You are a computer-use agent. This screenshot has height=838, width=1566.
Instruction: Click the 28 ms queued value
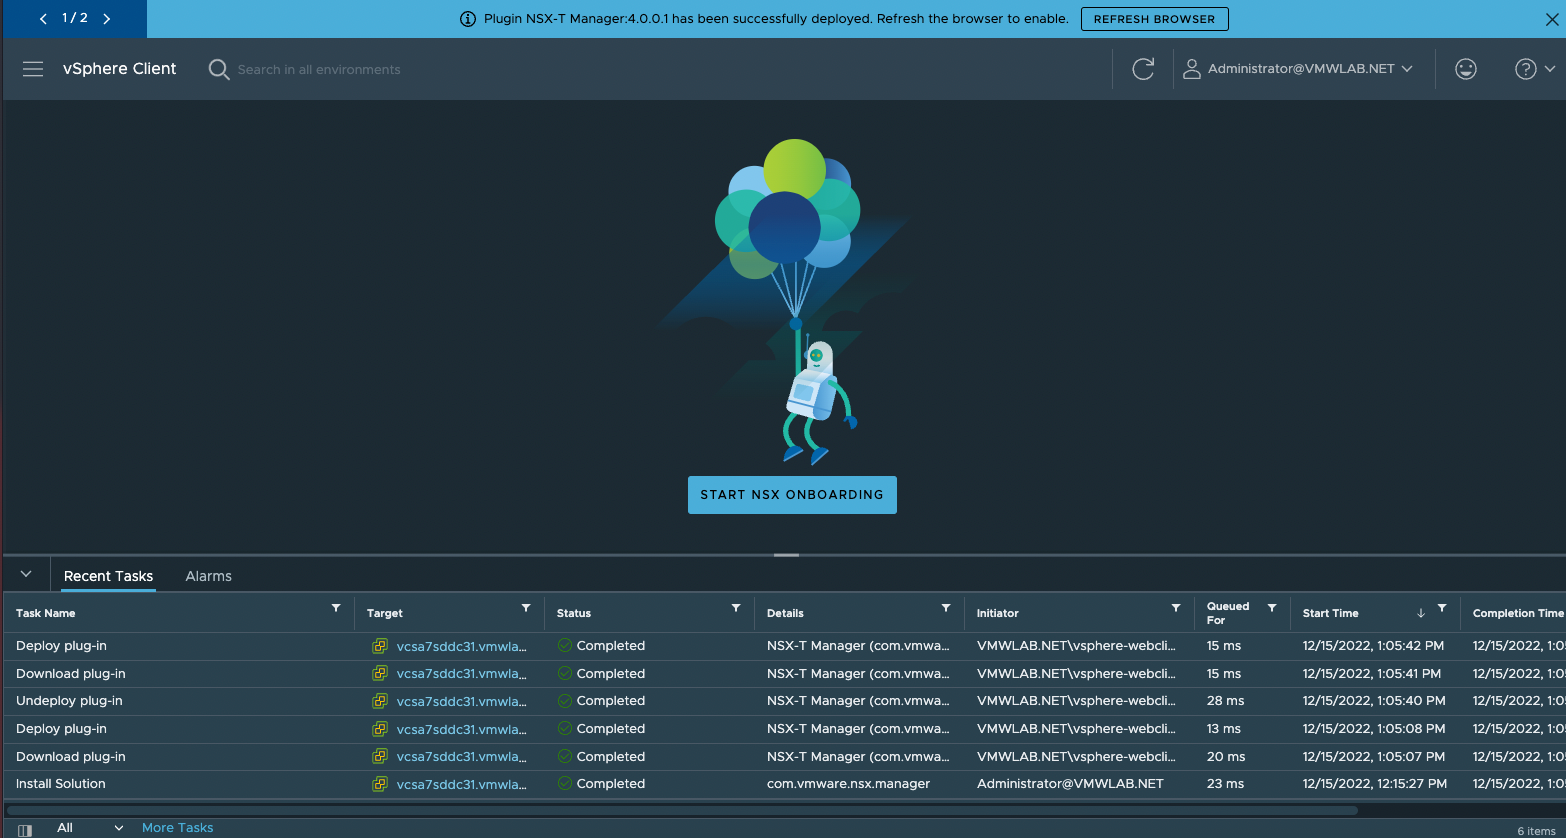coord(1225,701)
